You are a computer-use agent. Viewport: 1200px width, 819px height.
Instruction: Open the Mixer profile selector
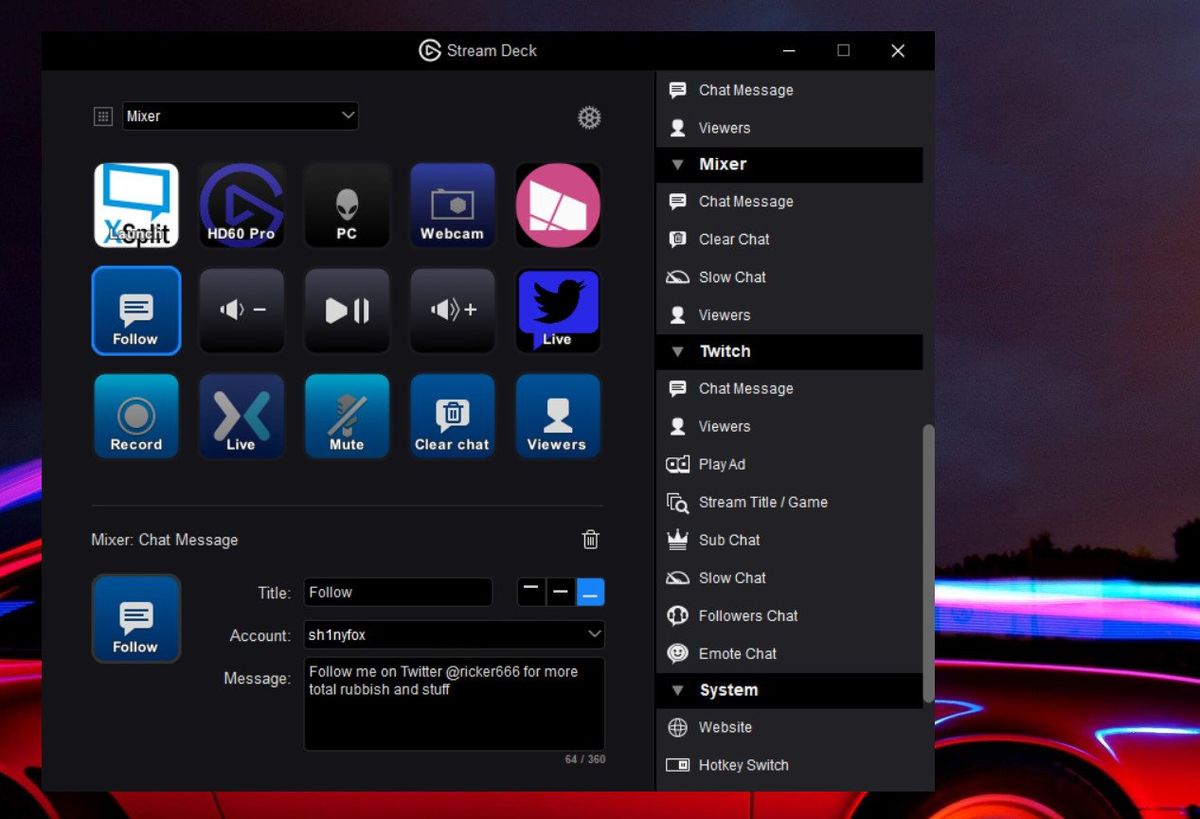(x=240, y=116)
